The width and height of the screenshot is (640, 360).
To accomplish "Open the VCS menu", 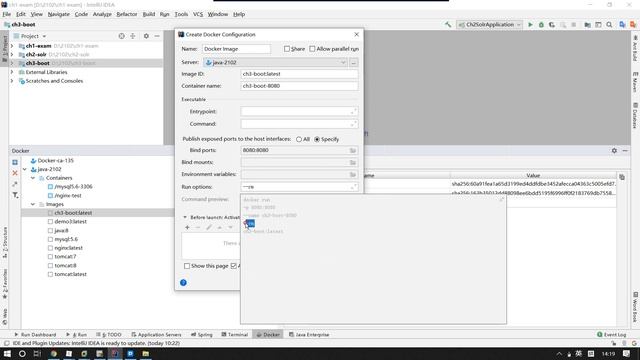I will point(198,14).
